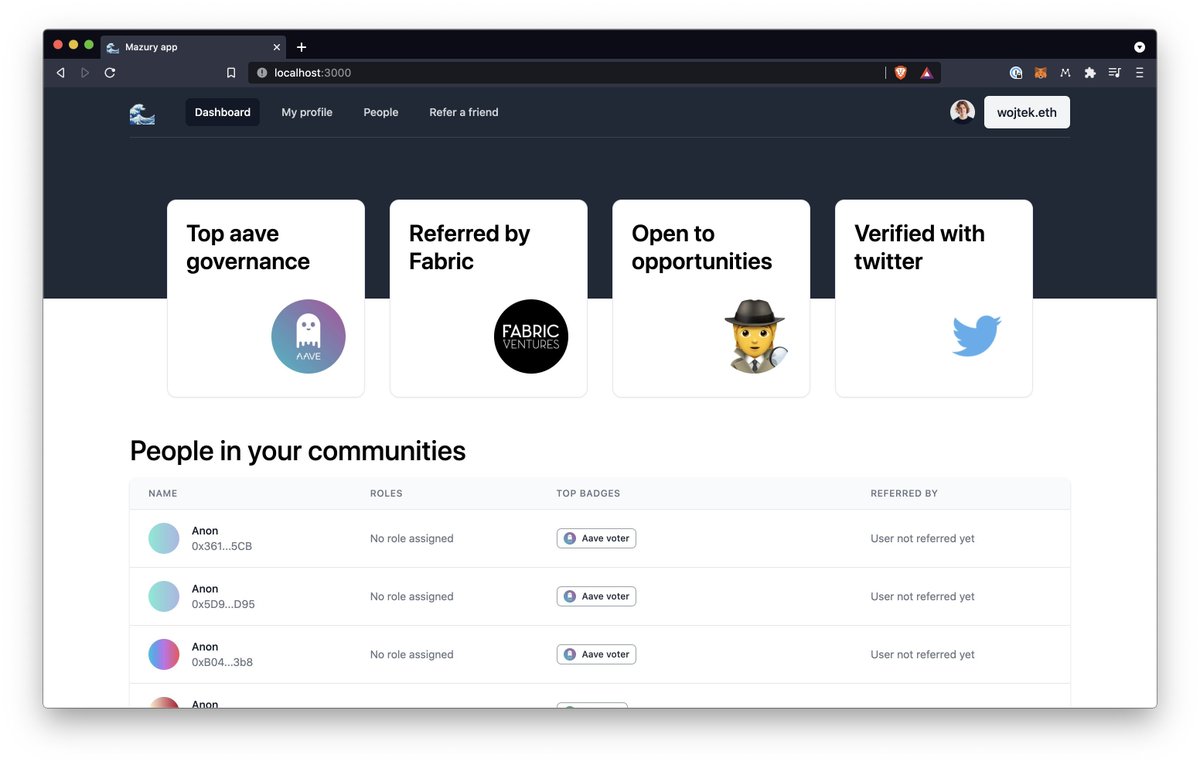Click address 0x5D9...D95
The width and height of the screenshot is (1200, 765).
coord(223,604)
